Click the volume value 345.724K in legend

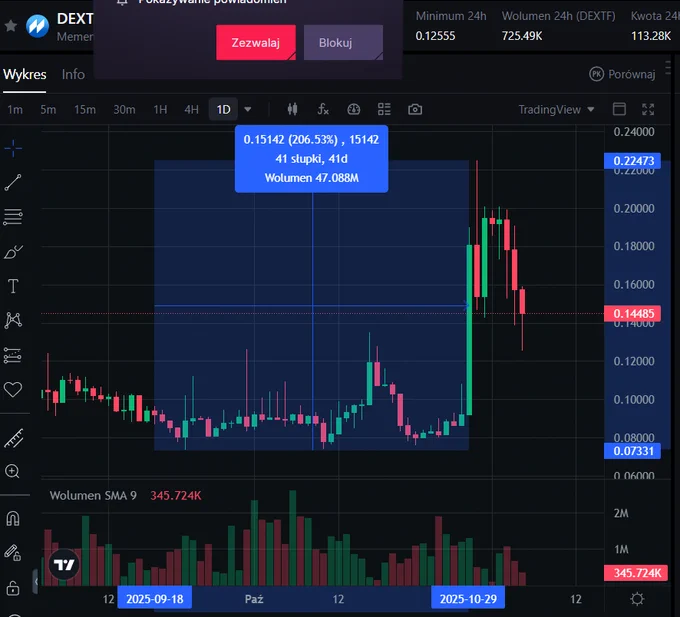(x=176, y=496)
